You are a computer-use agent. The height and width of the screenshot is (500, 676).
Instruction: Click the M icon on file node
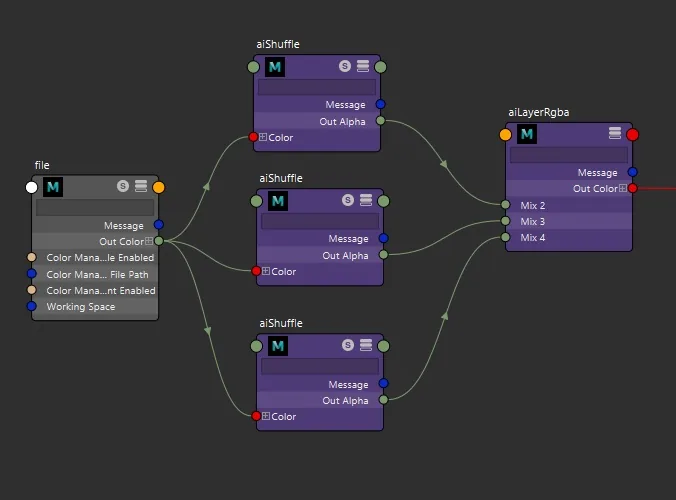click(x=53, y=187)
